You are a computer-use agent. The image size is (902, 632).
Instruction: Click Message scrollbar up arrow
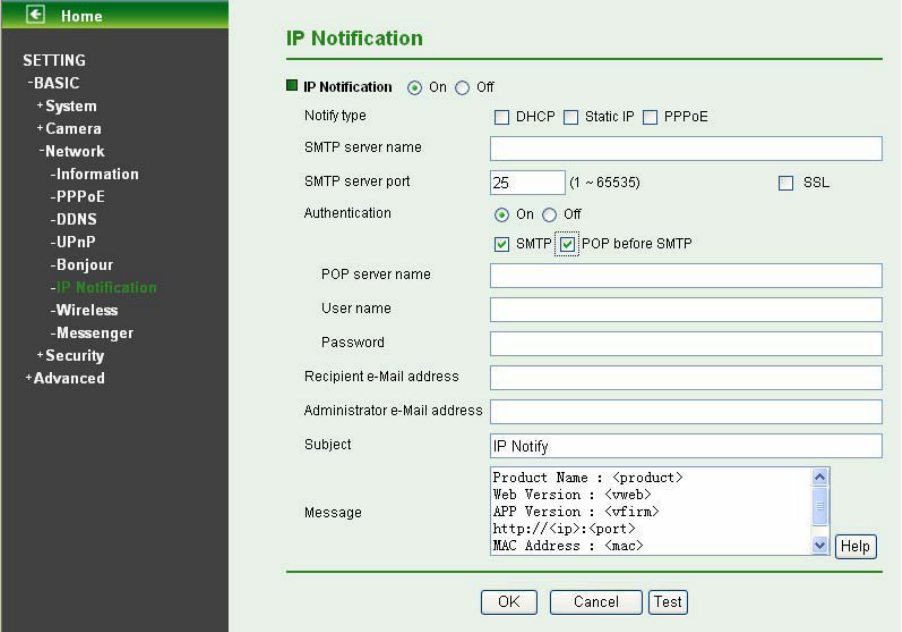820,477
